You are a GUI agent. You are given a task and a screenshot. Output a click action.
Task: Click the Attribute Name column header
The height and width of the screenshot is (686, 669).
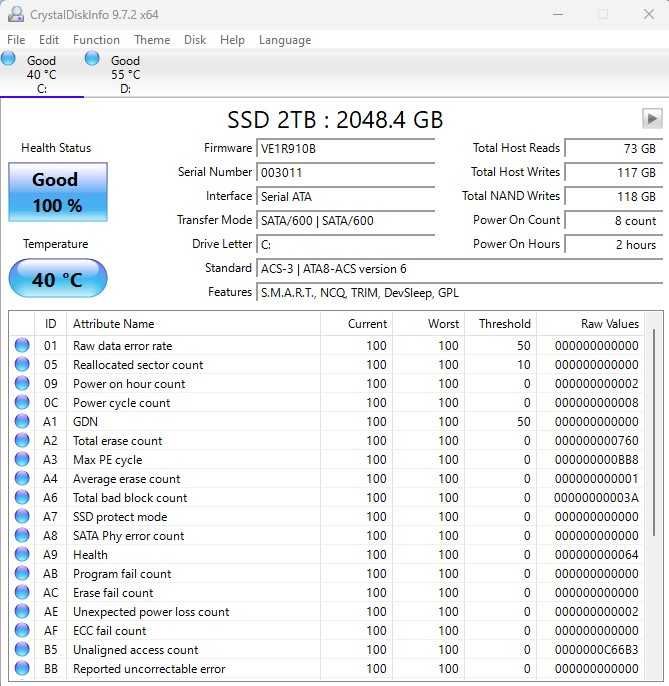click(x=193, y=324)
